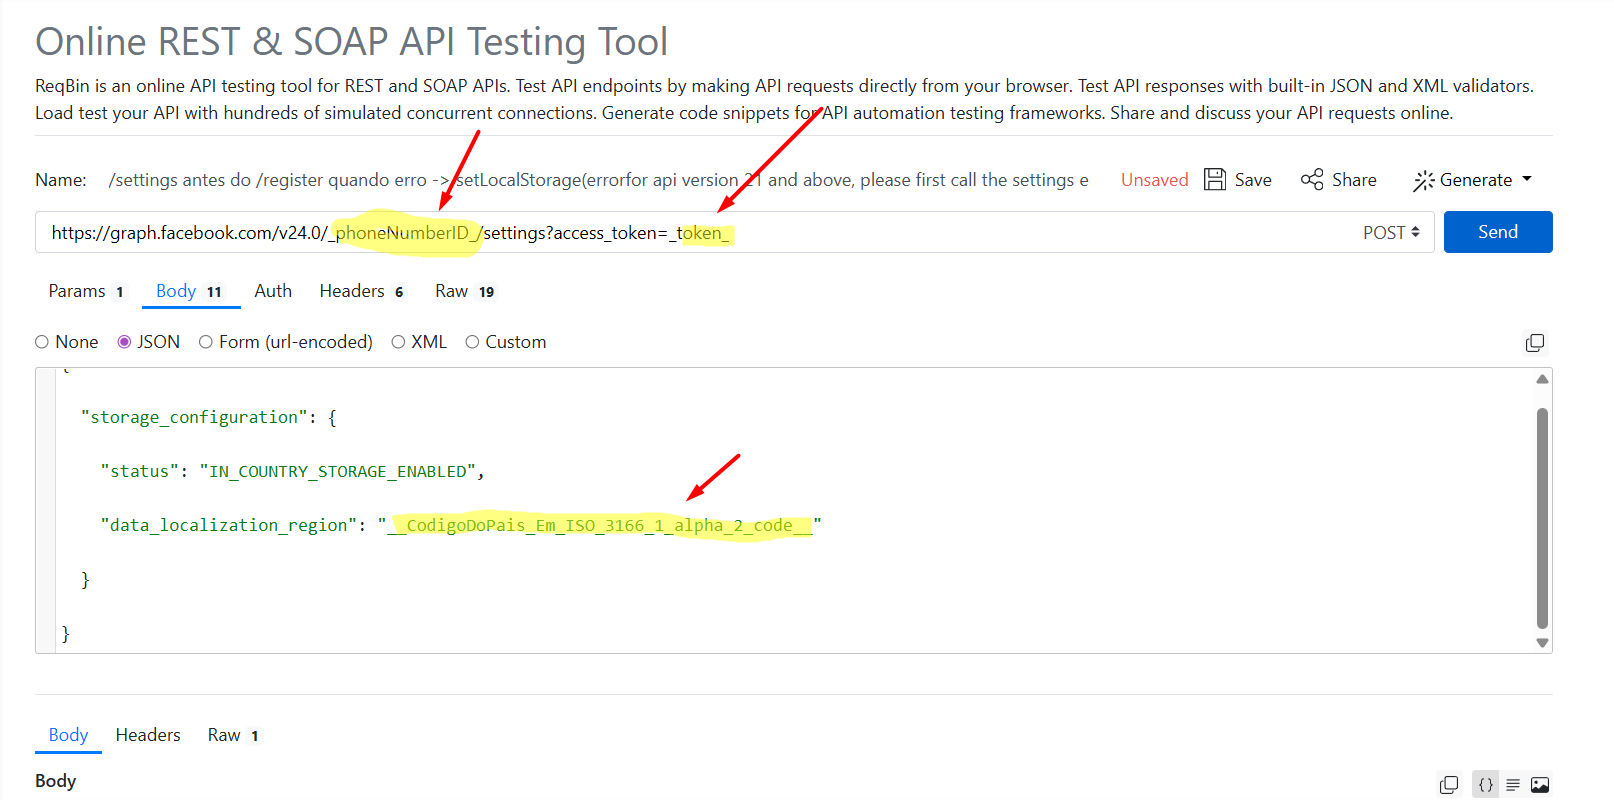
Task: Open the request Raw tab with 19
Action: [x=465, y=291]
